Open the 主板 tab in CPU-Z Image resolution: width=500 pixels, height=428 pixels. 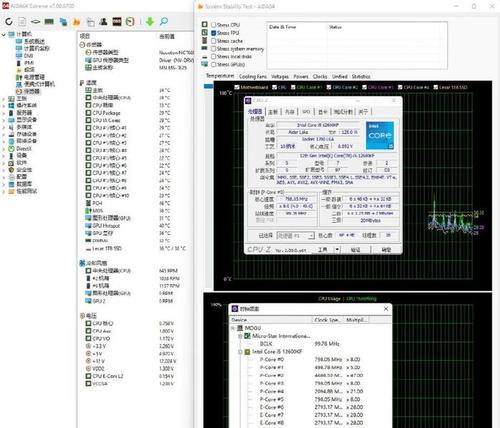click(273, 112)
